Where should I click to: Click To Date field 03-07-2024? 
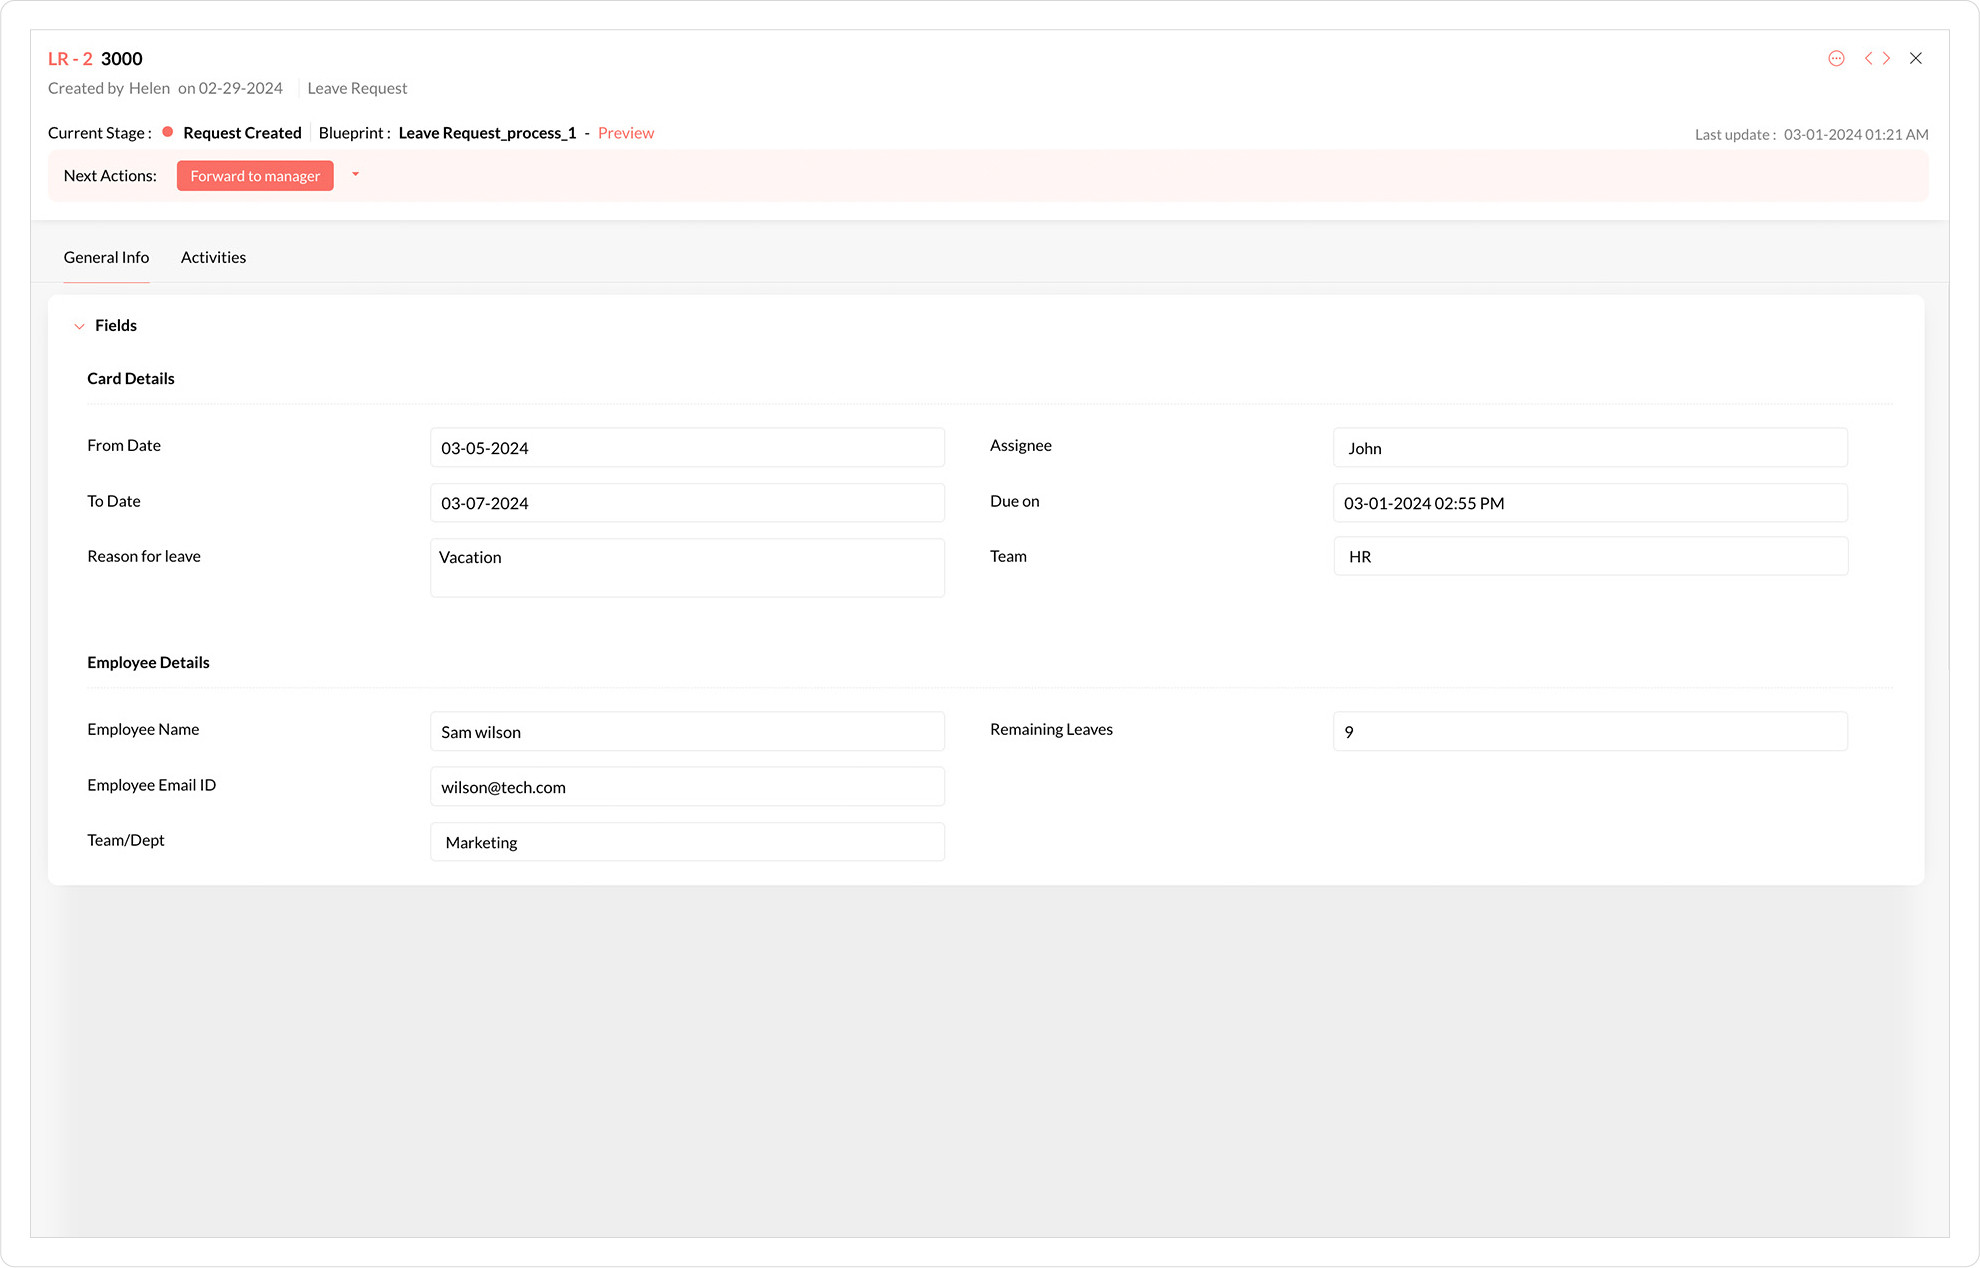click(687, 503)
